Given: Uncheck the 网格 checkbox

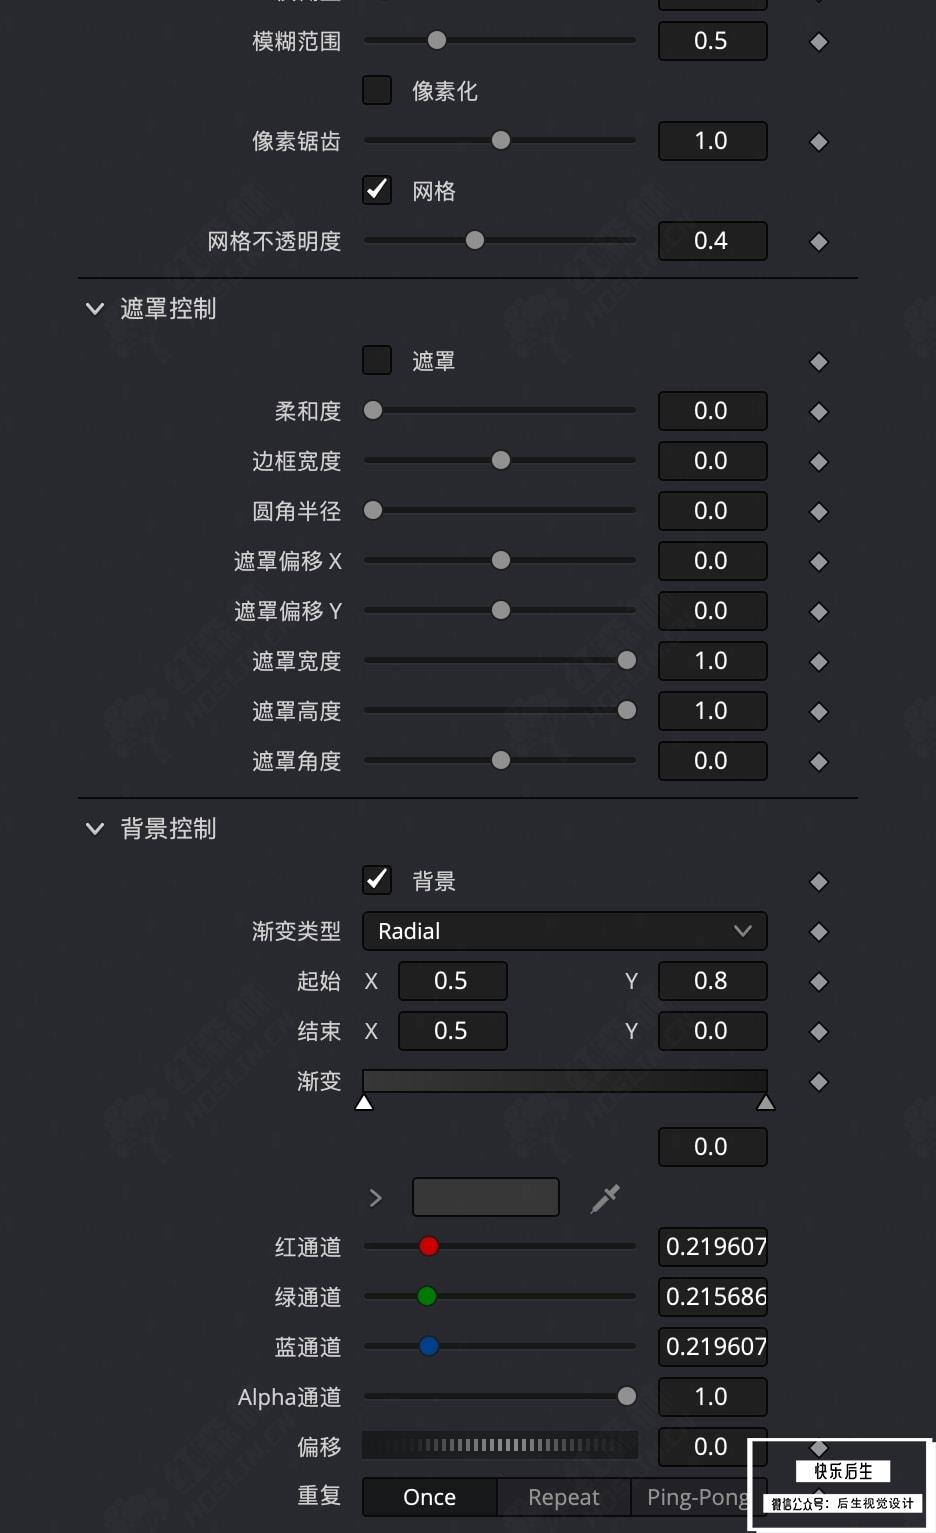Looking at the screenshot, I should coord(377,190).
